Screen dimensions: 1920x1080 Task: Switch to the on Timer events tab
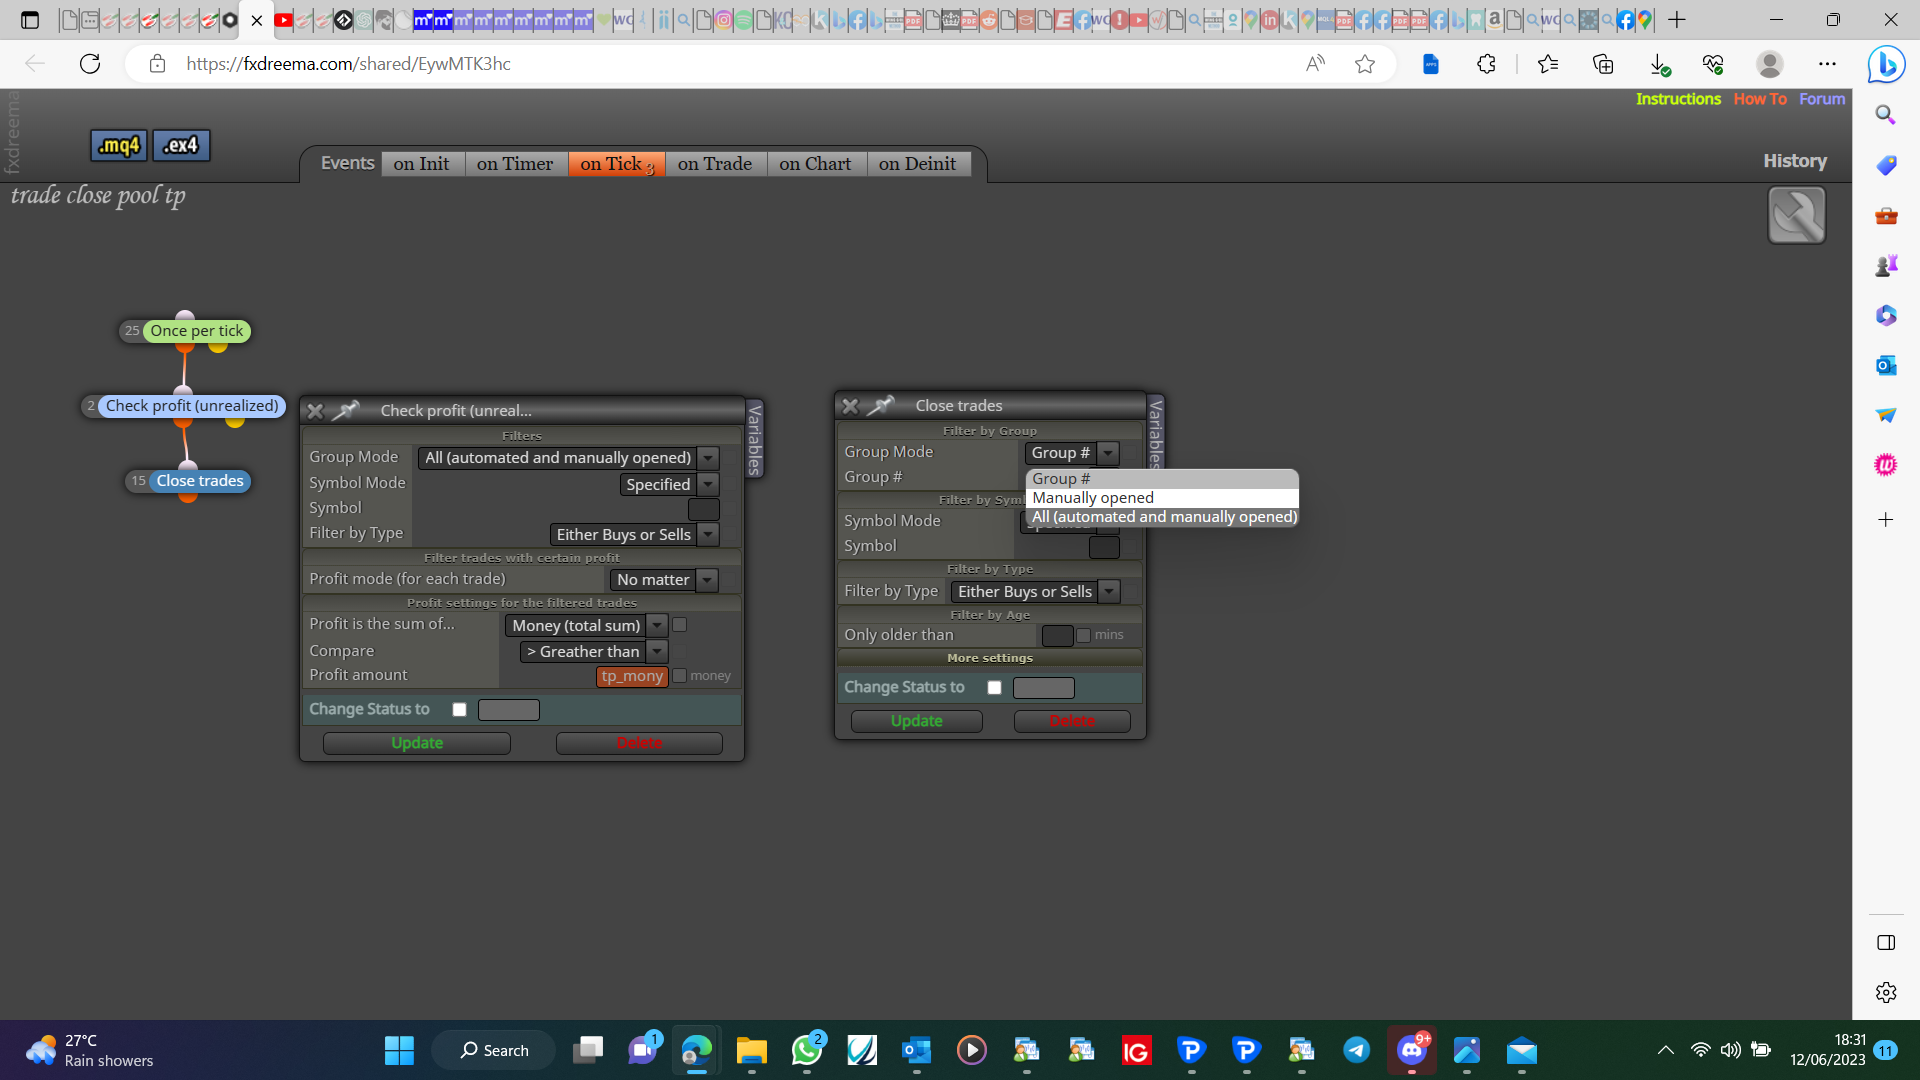(x=515, y=164)
